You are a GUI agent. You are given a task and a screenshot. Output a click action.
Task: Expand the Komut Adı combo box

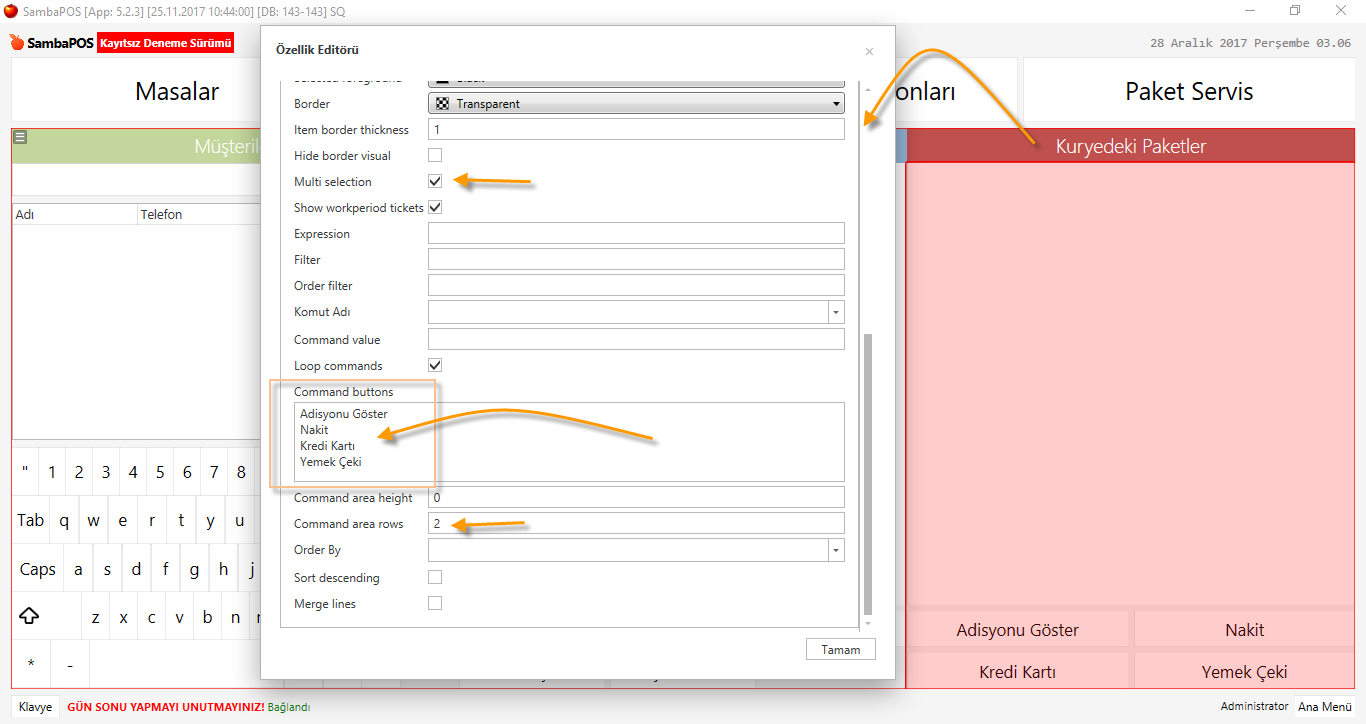click(836, 312)
